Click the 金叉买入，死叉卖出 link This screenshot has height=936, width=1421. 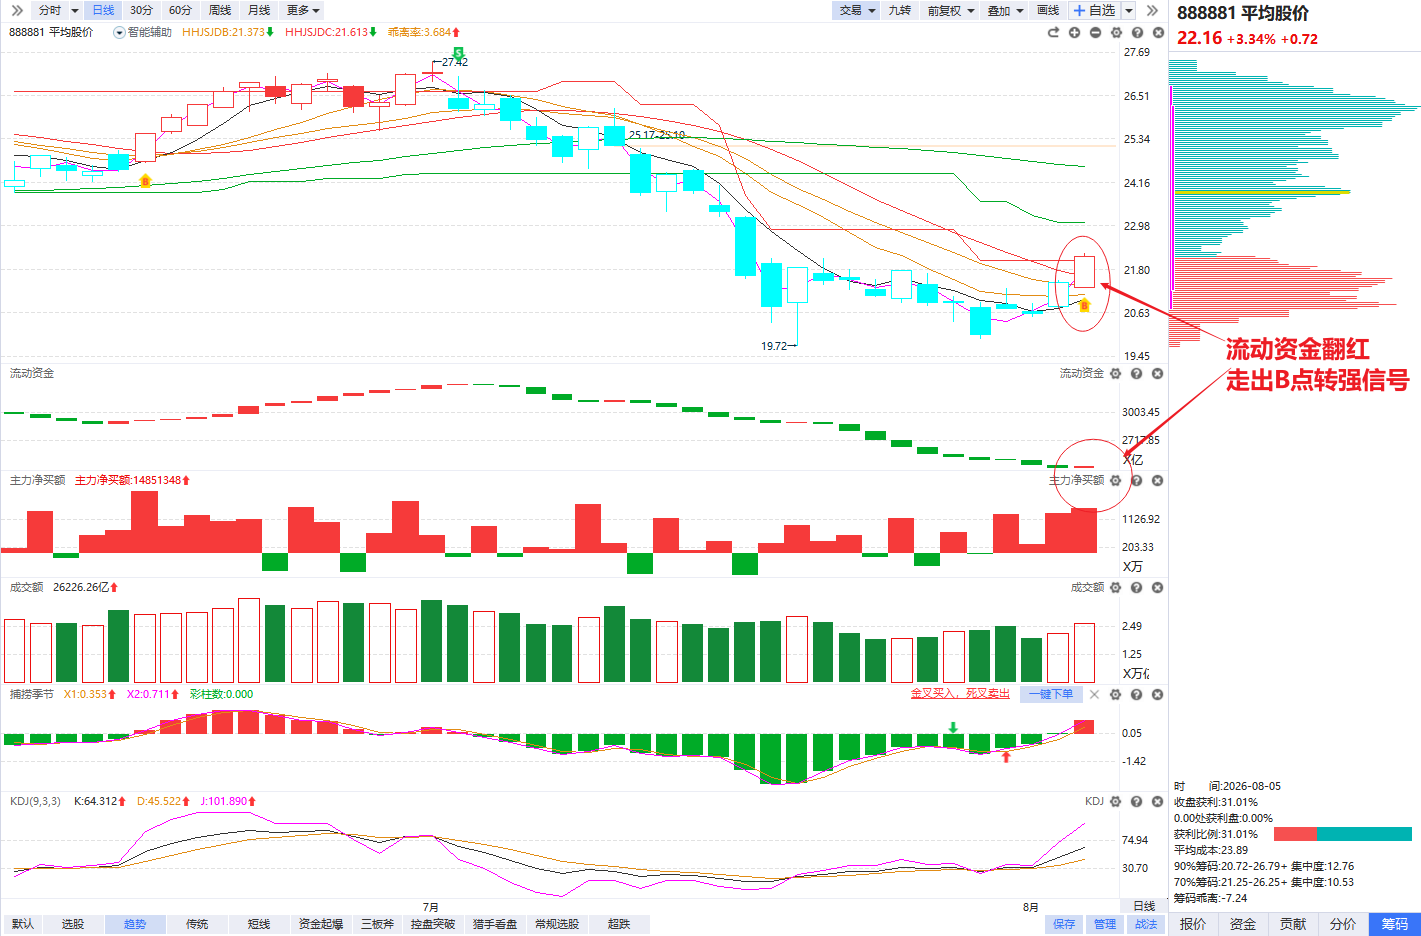[960, 694]
